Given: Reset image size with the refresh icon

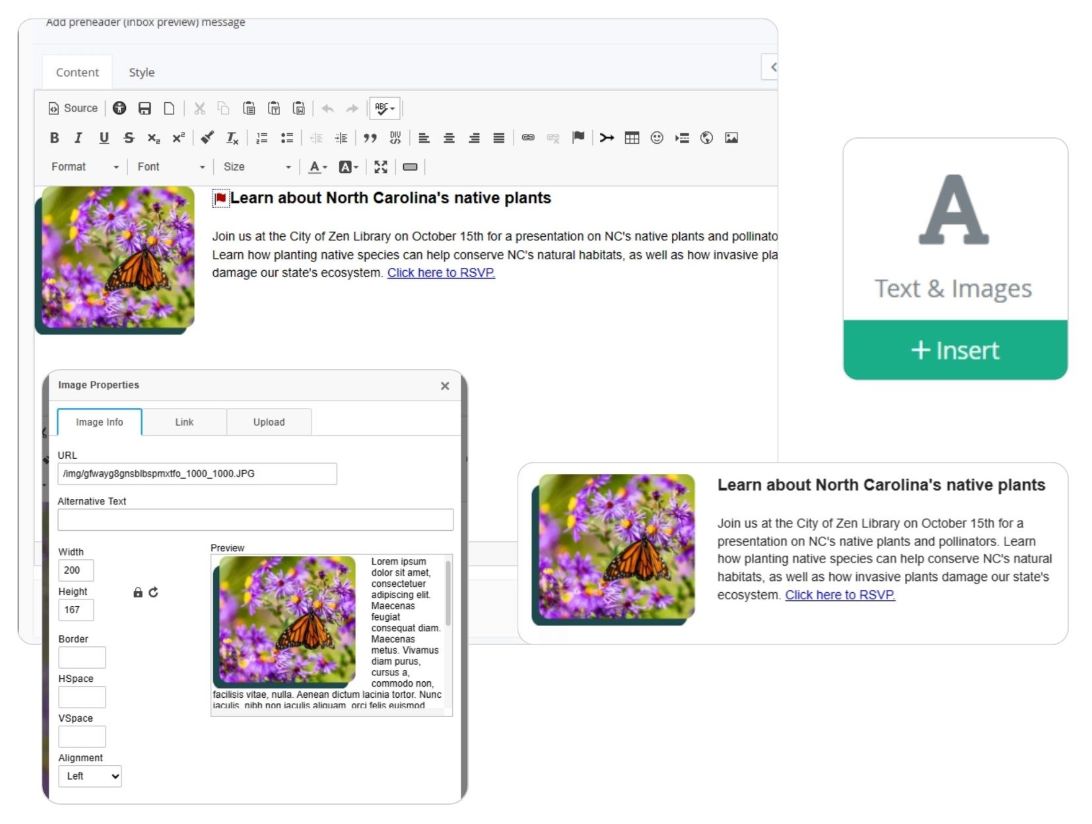Looking at the screenshot, I should coord(153,592).
